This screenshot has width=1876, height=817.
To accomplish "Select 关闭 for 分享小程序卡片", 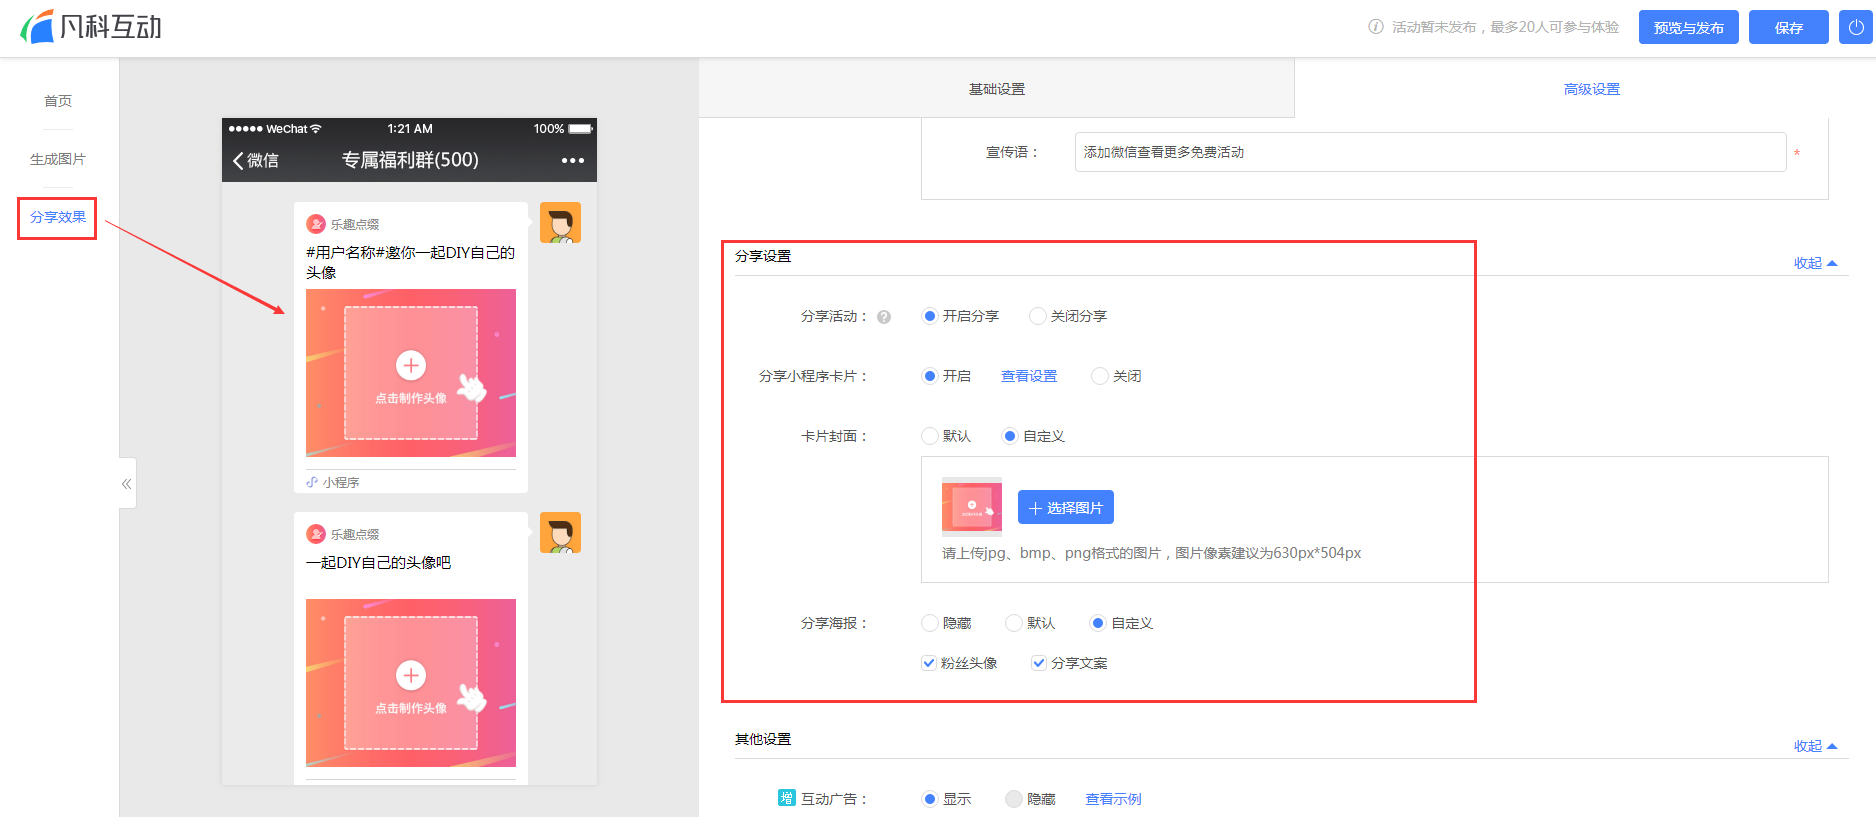I will coord(1100,376).
